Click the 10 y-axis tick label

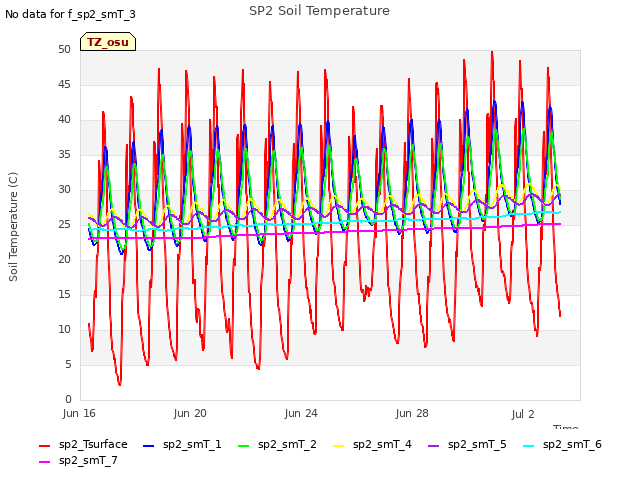pos(64,329)
